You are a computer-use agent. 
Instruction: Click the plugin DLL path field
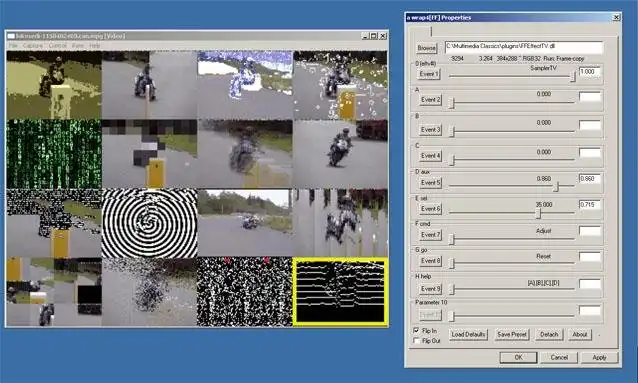524,47
